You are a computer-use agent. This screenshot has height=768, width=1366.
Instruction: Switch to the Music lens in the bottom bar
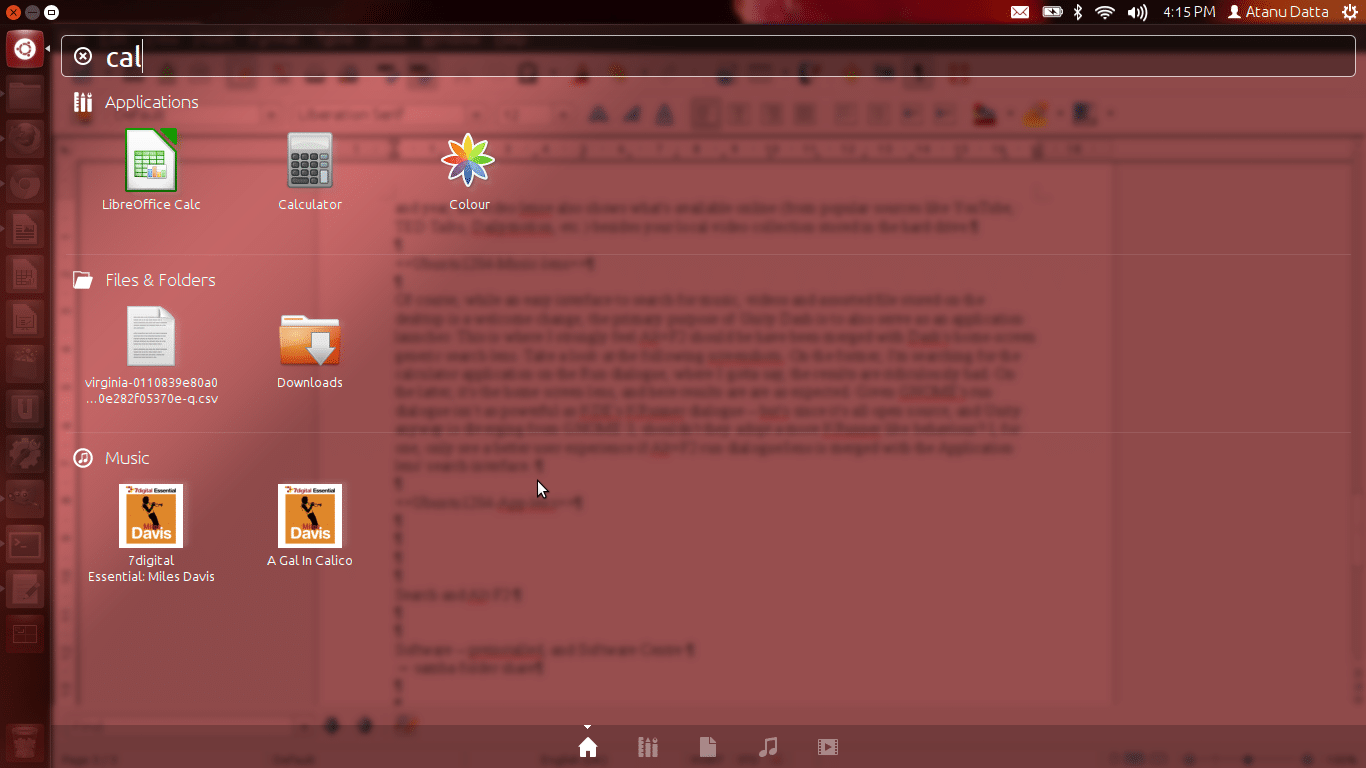(768, 747)
